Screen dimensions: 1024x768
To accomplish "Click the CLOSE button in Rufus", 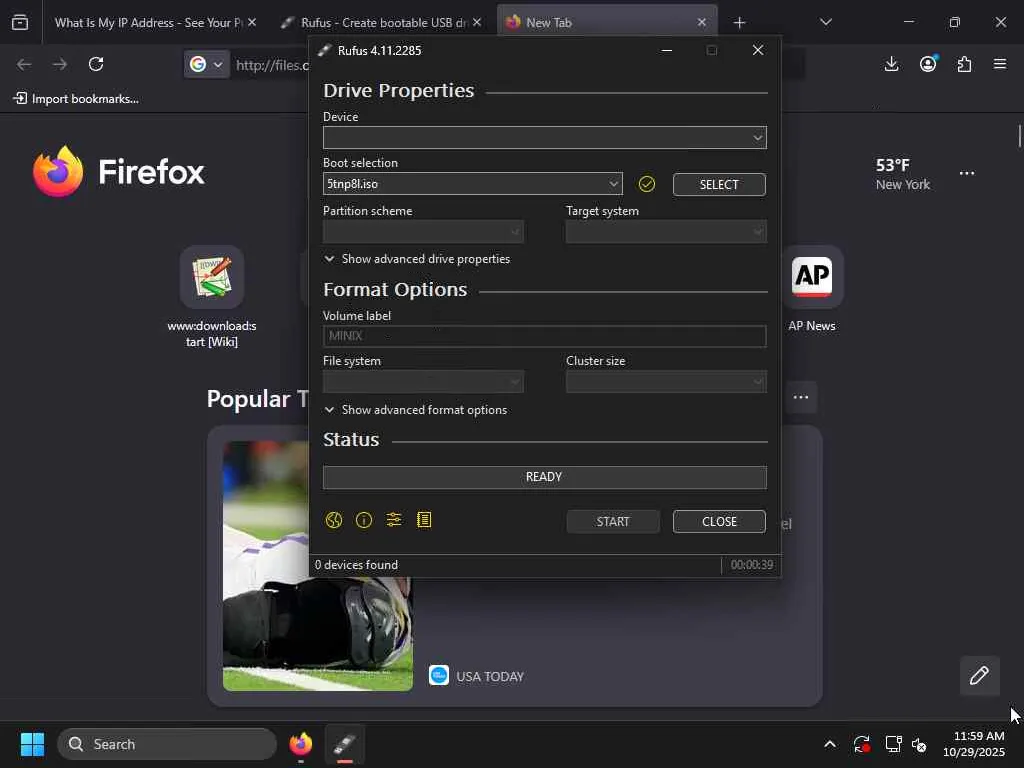I will 719,522.
